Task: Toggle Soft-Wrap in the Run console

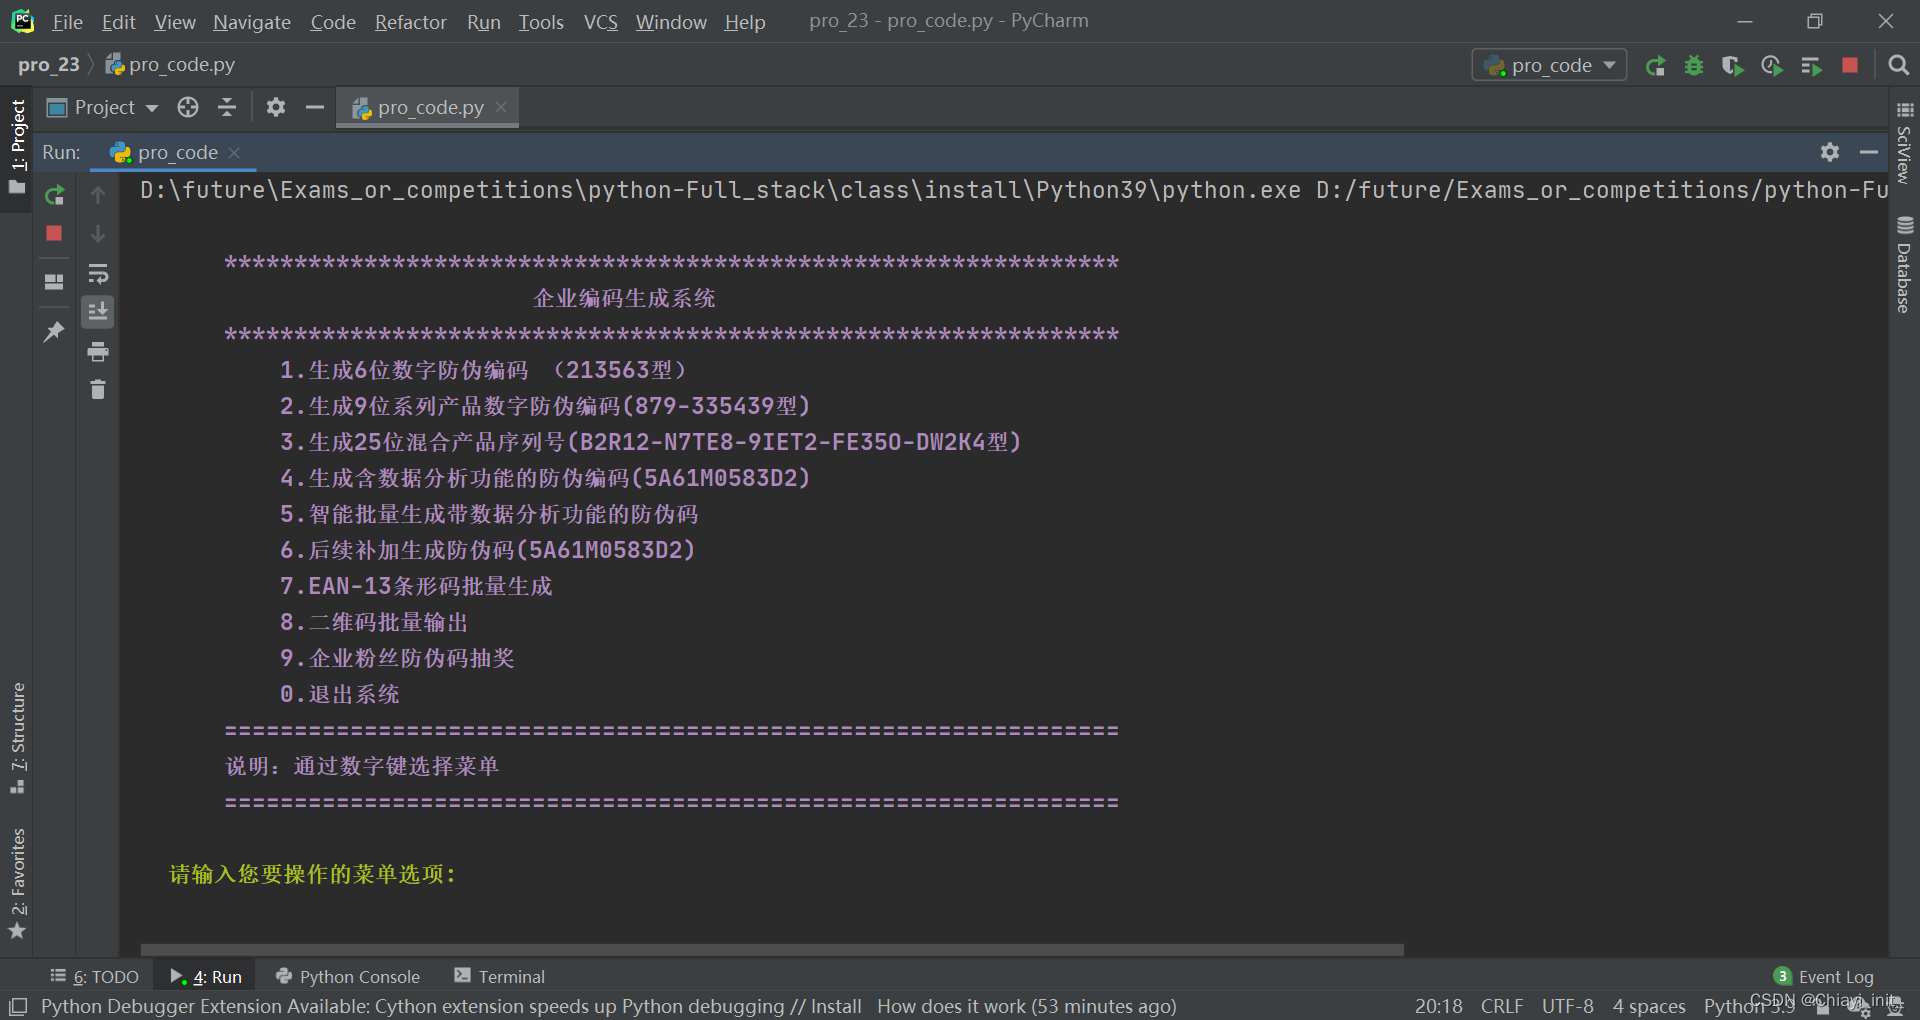Action: point(98,273)
